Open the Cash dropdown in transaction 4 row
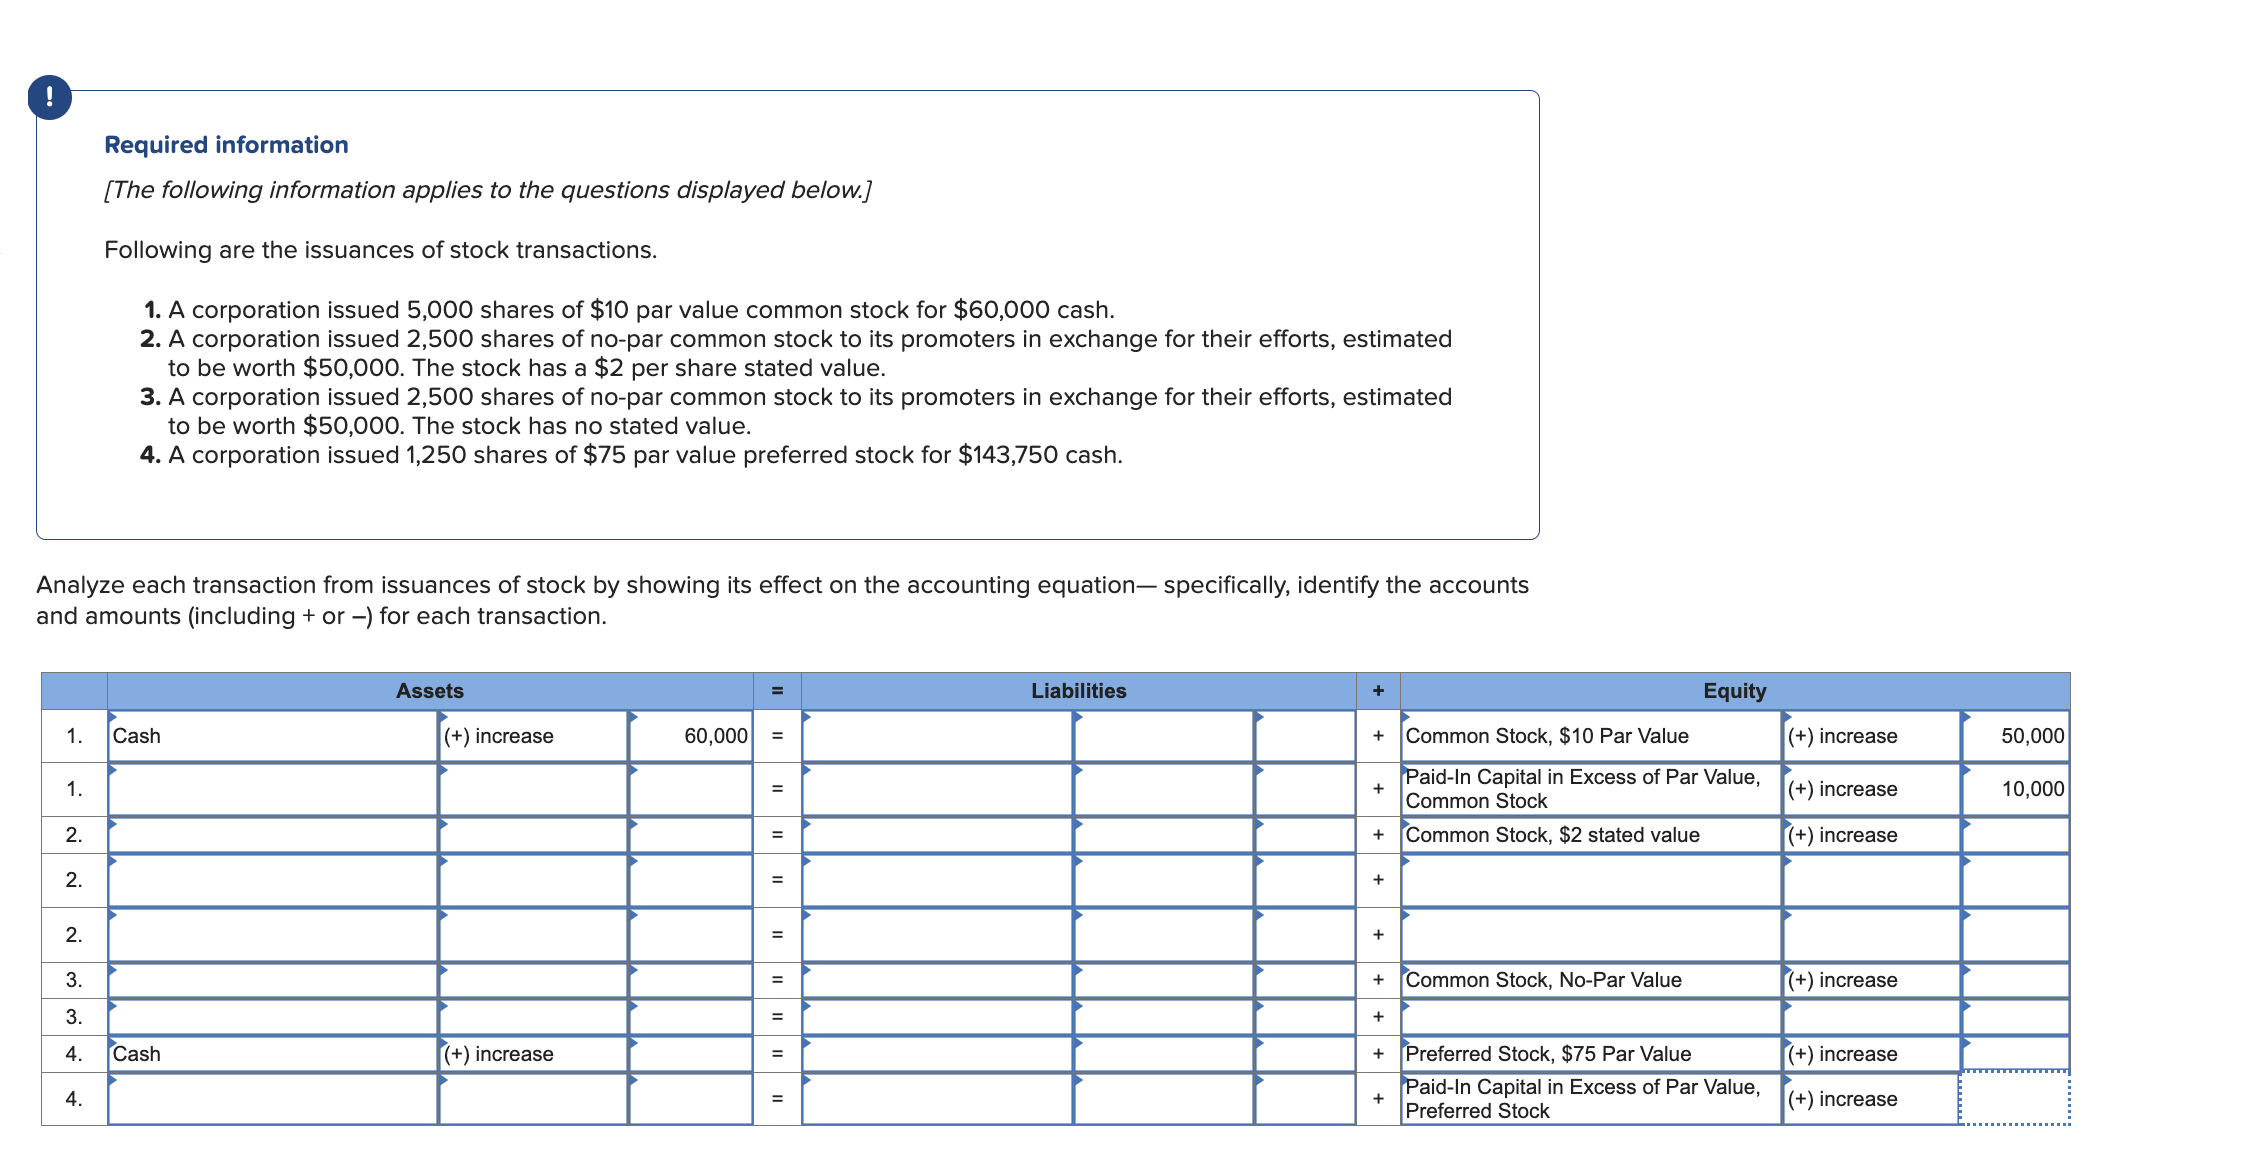 272,1054
